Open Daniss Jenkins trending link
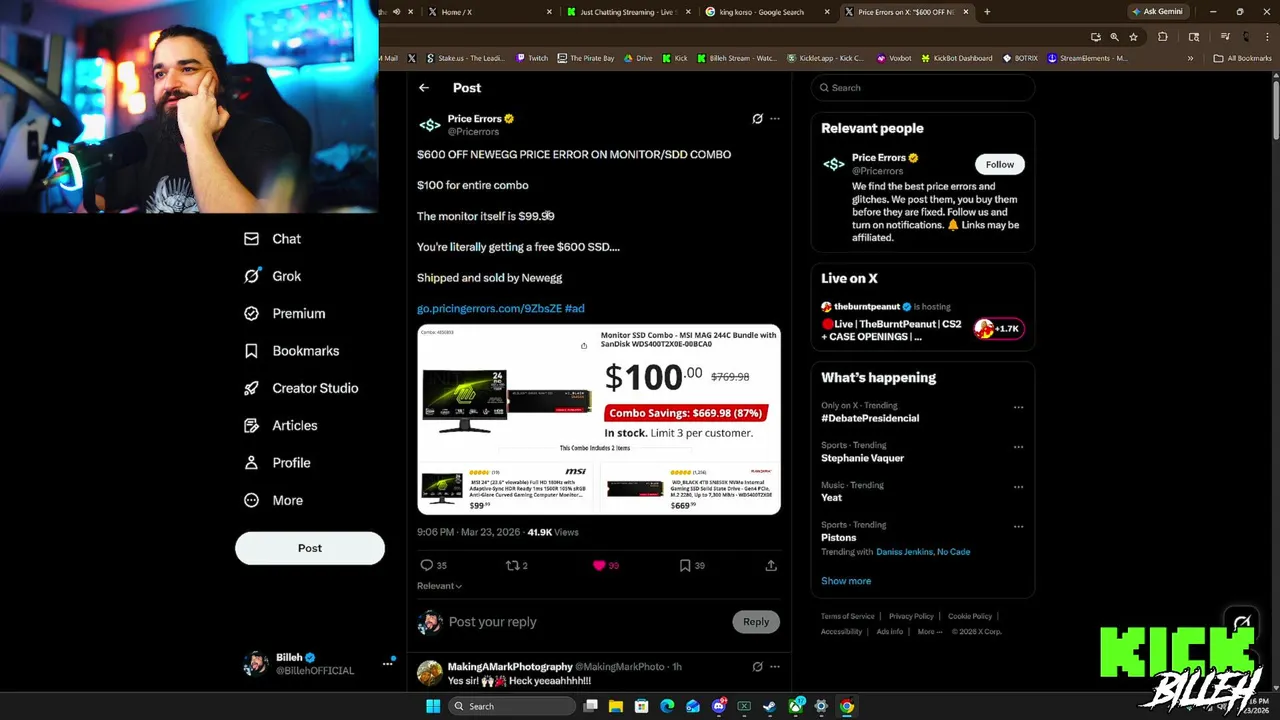The image size is (1280, 720). pos(904,552)
